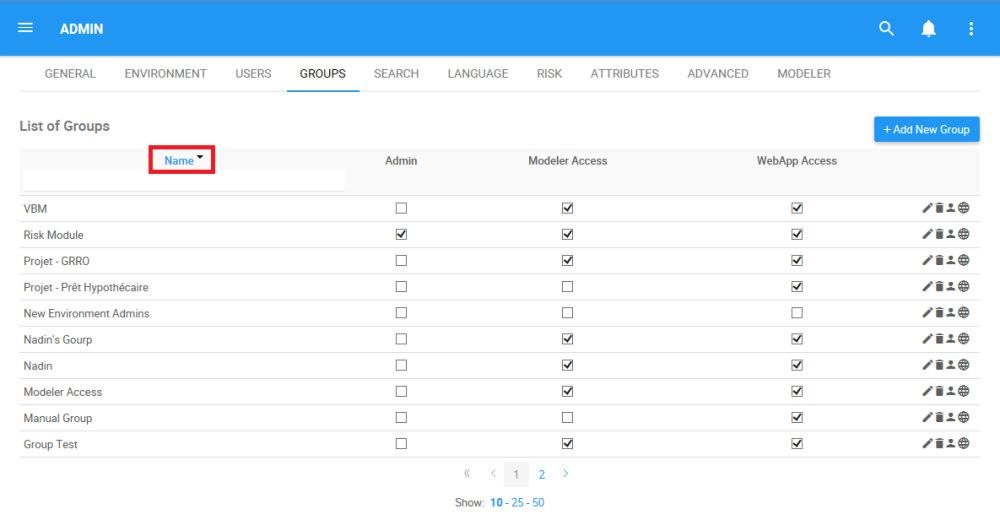Edit the Nadin's Gourp group

click(927, 339)
